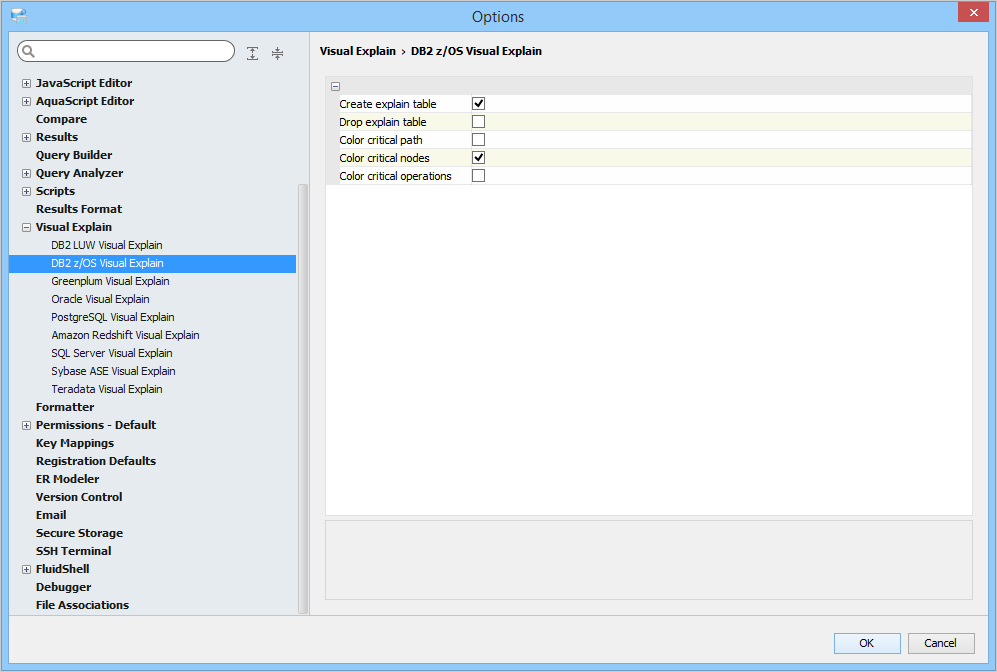Image resolution: width=997 pixels, height=672 pixels.
Task: Expand the Query Analyzer node
Action: tap(26, 174)
